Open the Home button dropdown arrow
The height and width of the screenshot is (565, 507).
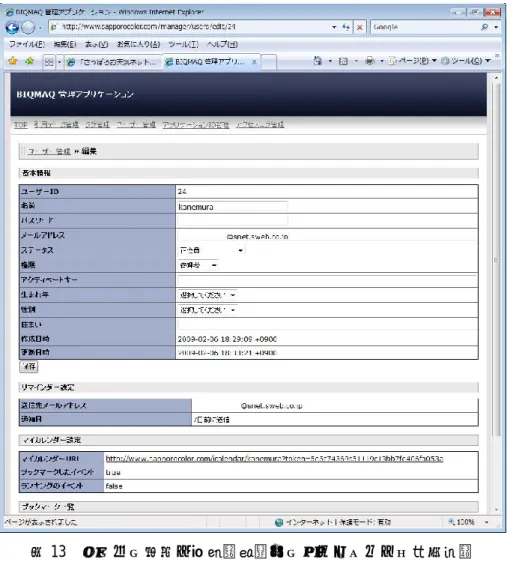point(330,61)
